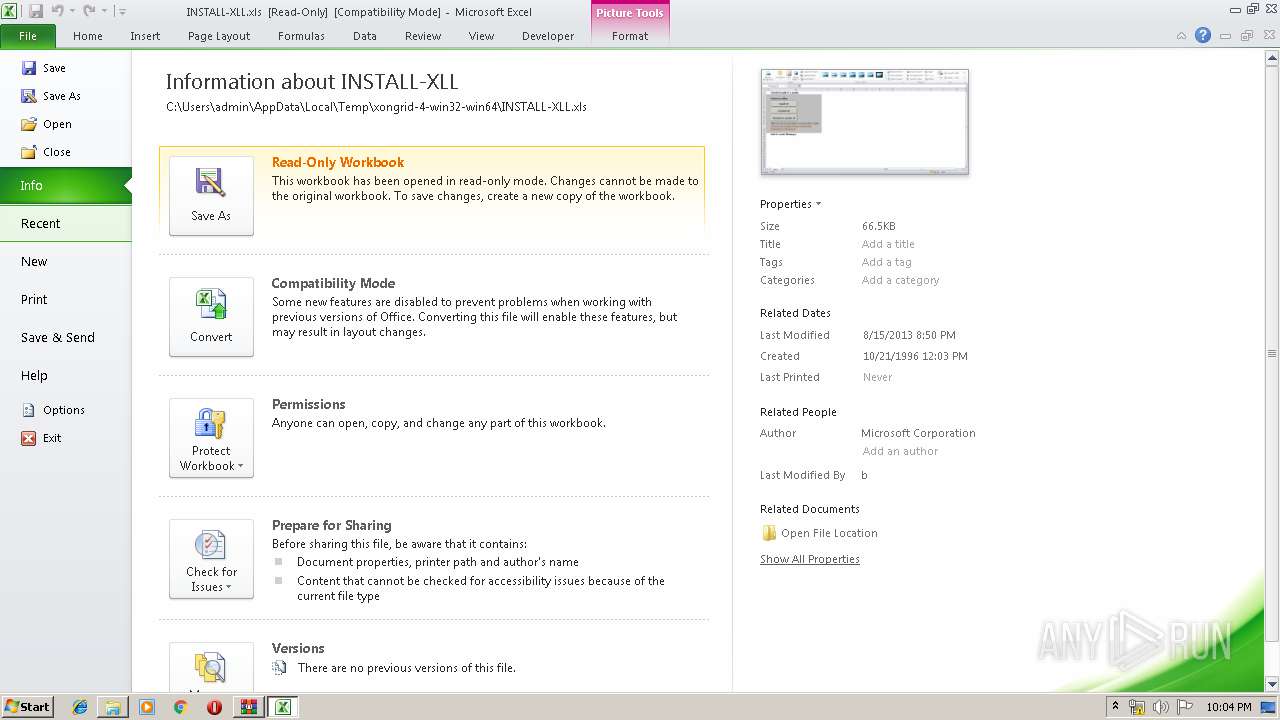1280x720 pixels.
Task: Click the Action Center flag tray icon
Action: pos(1185,707)
